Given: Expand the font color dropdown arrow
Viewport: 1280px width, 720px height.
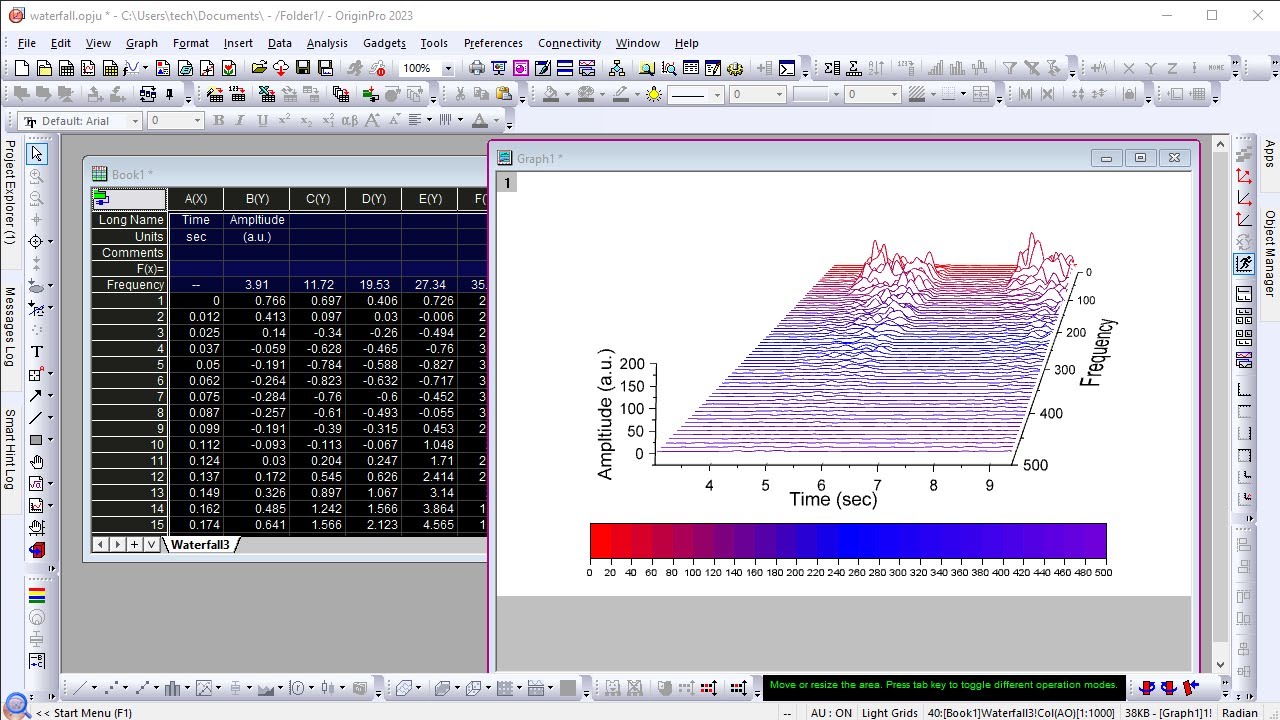Looking at the screenshot, I should [x=497, y=121].
